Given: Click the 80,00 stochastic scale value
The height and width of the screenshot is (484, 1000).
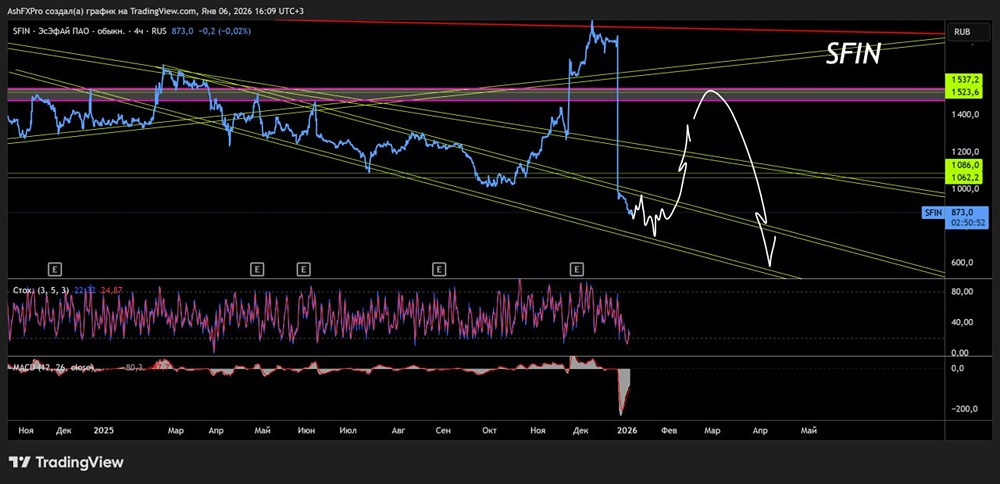Looking at the screenshot, I should pyautogui.click(x=960, y=291).
